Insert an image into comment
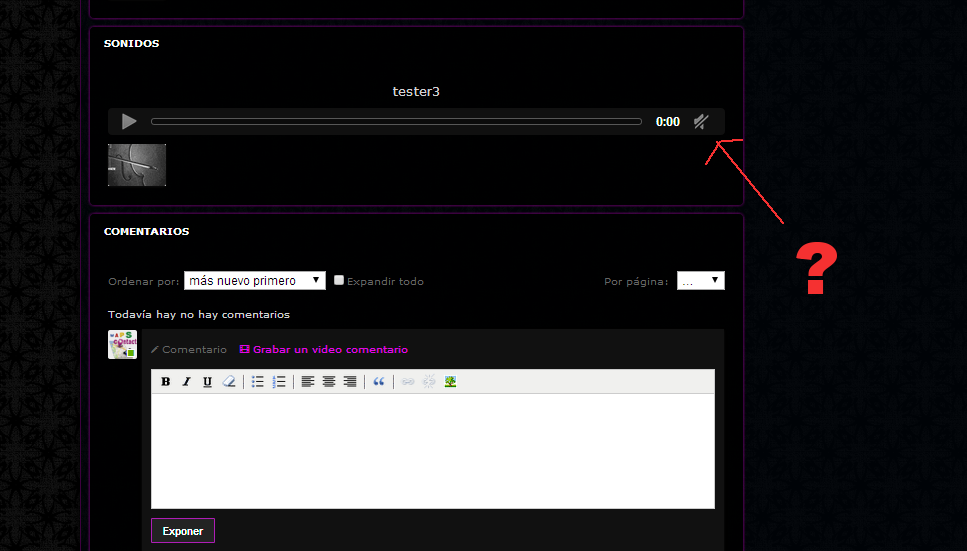This screenshot has height=551, width=967. click(x=450, y=382)
